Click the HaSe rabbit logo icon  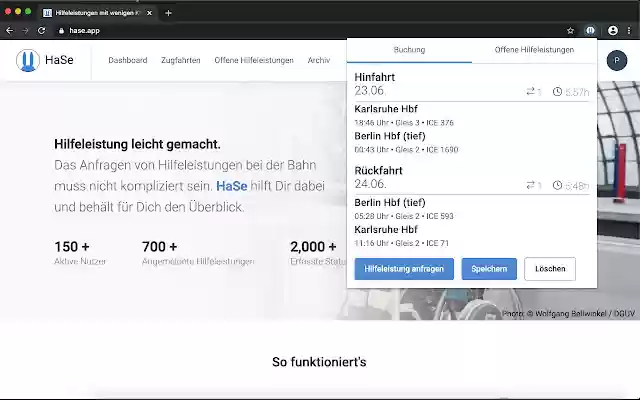pyautogui.click(x=28, y=60)
